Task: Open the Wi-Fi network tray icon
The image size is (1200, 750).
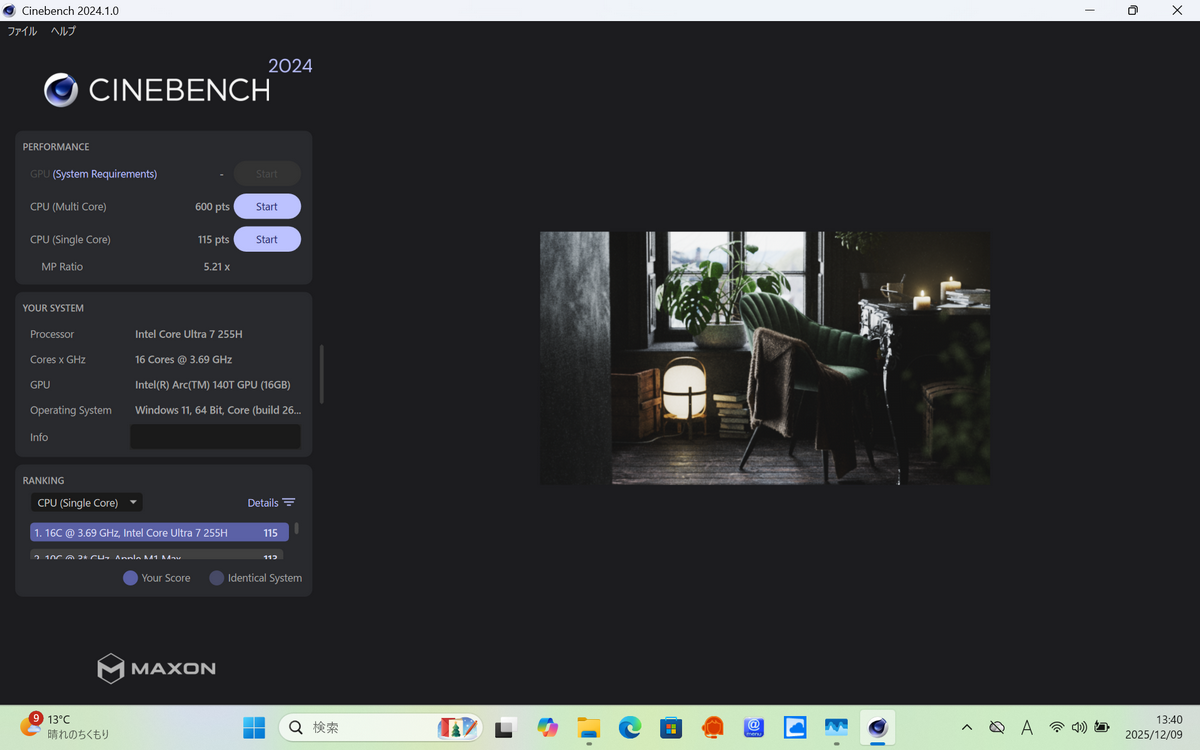Action: 1057,728
